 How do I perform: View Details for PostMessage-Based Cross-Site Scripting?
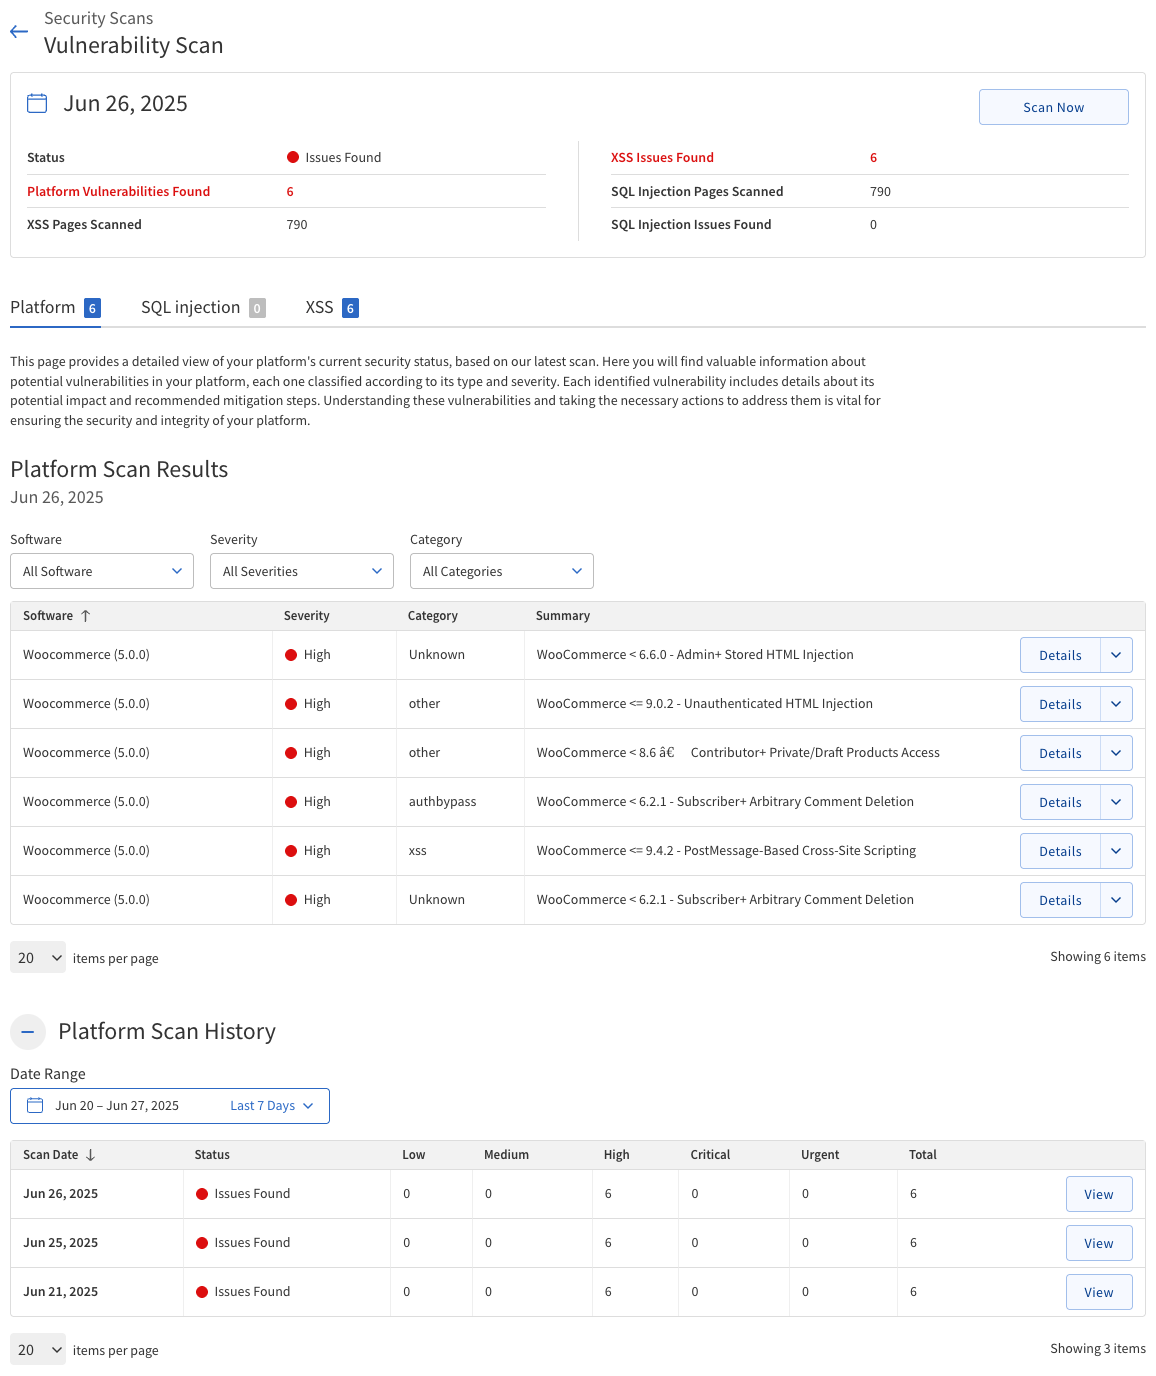click(1060, 851)
